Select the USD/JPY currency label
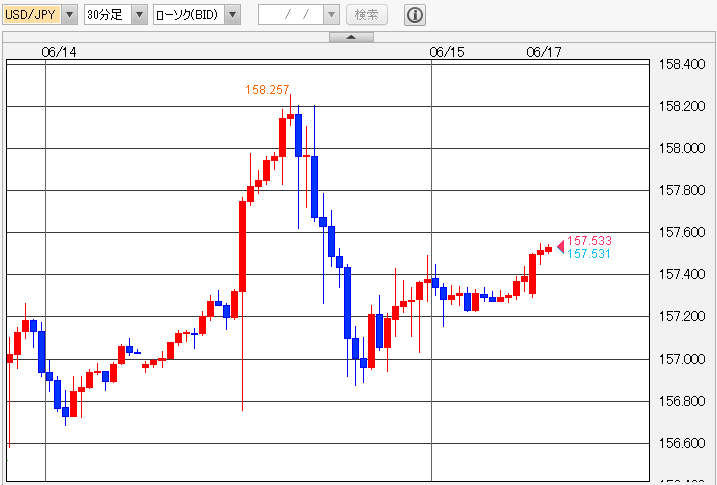 [x=31, y=15]
